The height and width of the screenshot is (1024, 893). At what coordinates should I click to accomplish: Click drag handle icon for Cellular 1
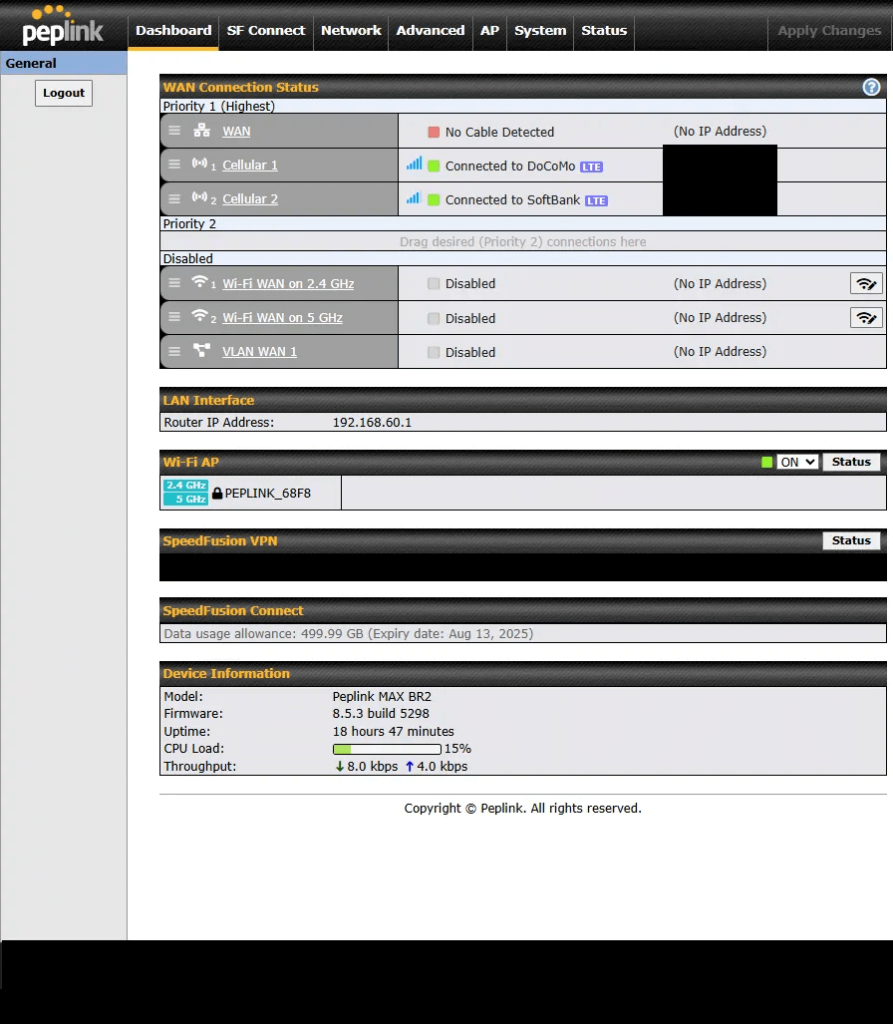point(175,165)
